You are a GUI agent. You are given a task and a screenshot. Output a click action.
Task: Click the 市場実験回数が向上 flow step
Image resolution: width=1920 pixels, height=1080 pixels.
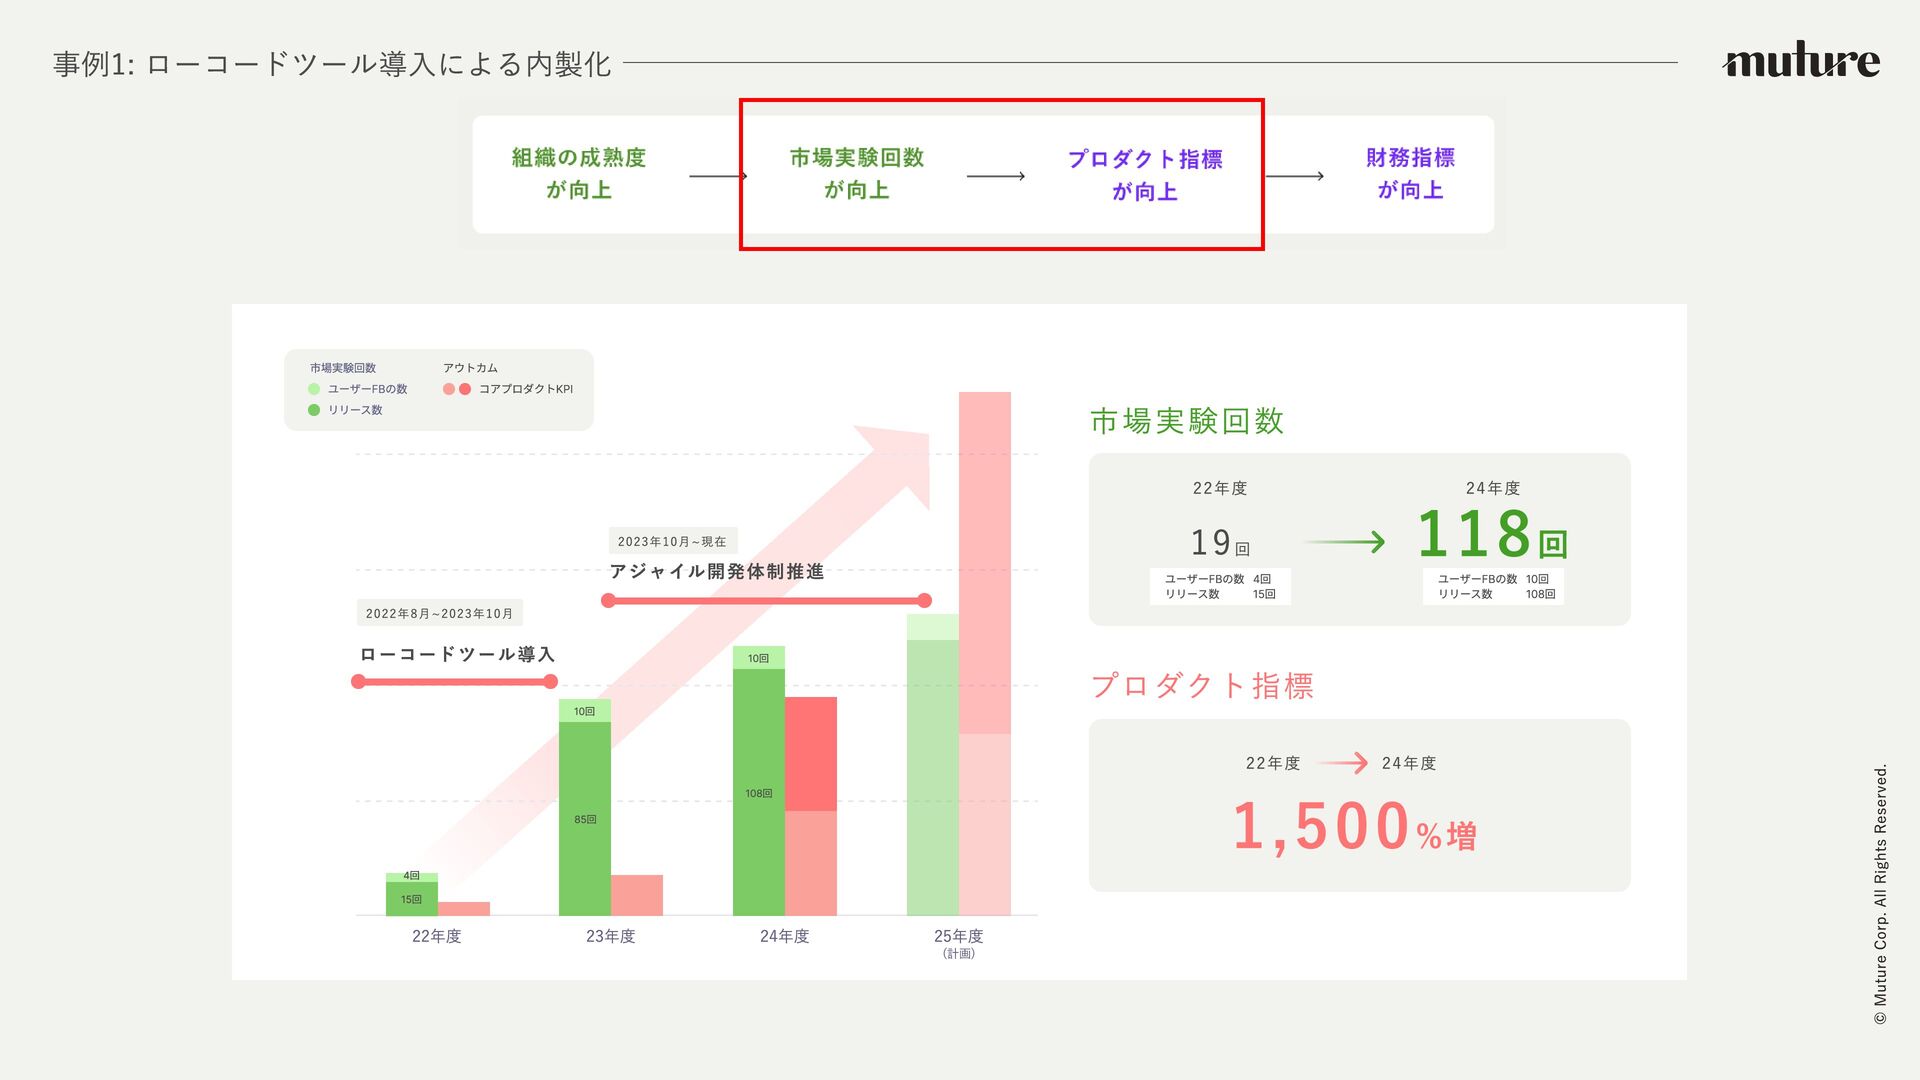point(857,174)
